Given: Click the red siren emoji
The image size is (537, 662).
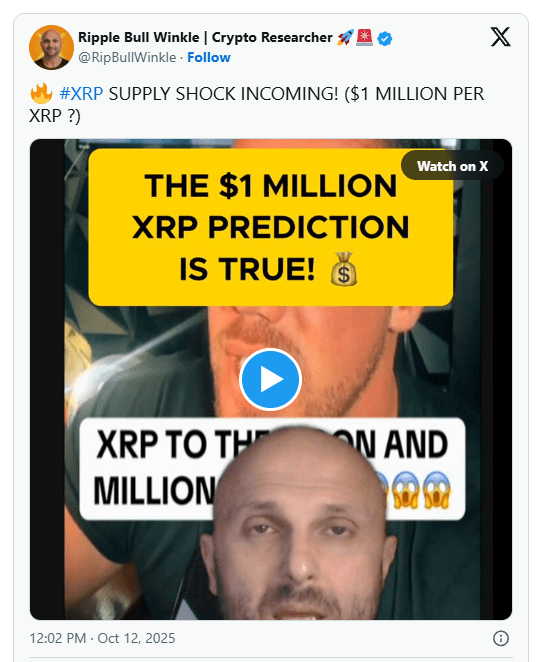Looking at the screenshot, I should pos(364,38).
